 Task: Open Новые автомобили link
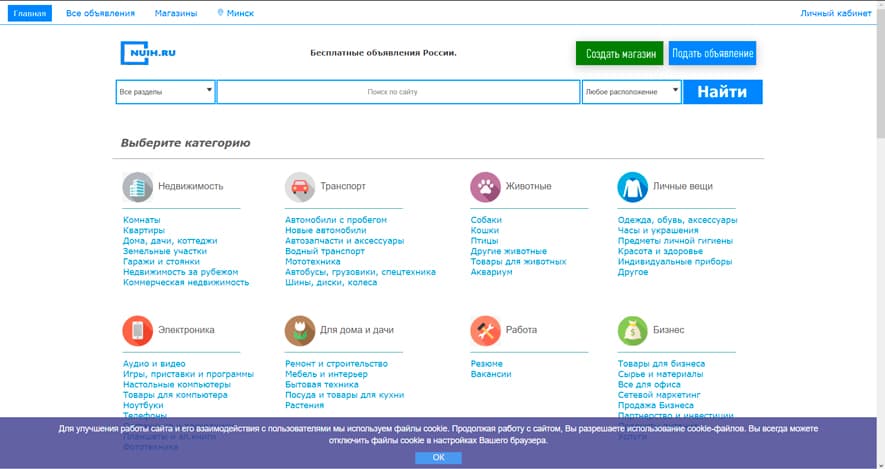[x=326, y=230]
